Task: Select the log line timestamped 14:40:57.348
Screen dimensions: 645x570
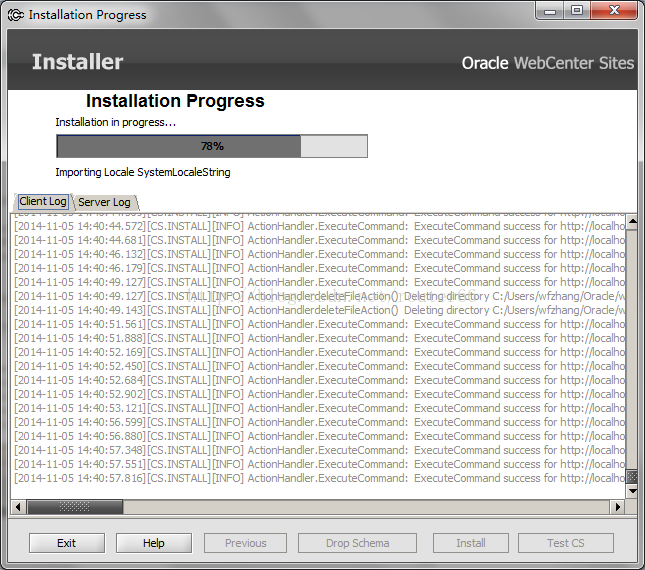Action: coord(319,450)
